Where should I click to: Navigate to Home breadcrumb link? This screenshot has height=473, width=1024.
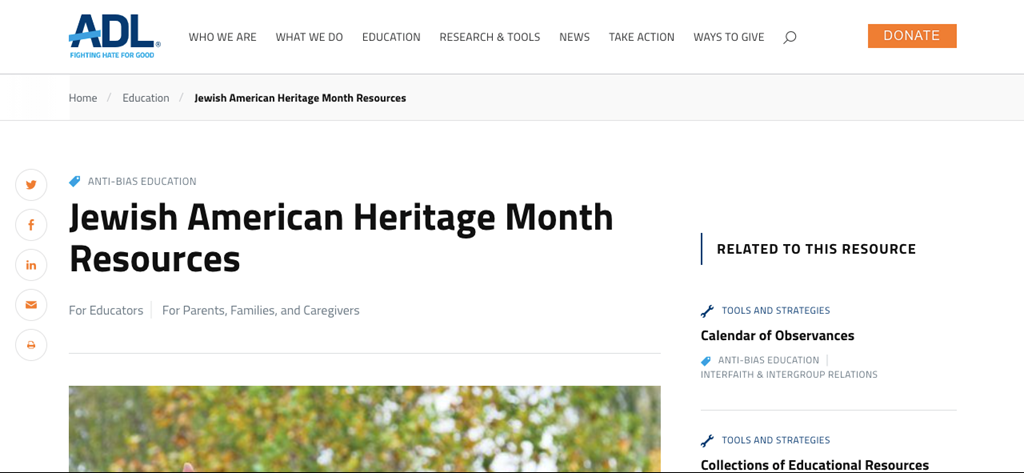click(x=83, y=98)
